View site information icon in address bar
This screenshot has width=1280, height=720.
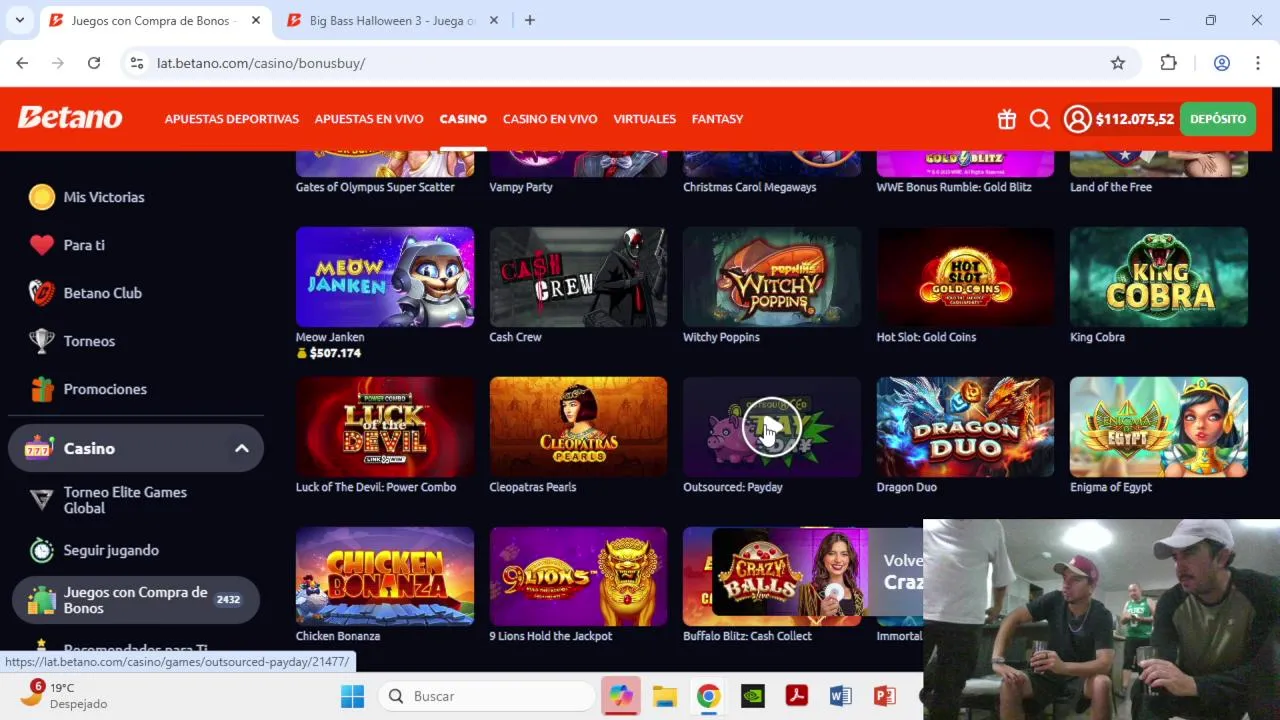(137, 63)
